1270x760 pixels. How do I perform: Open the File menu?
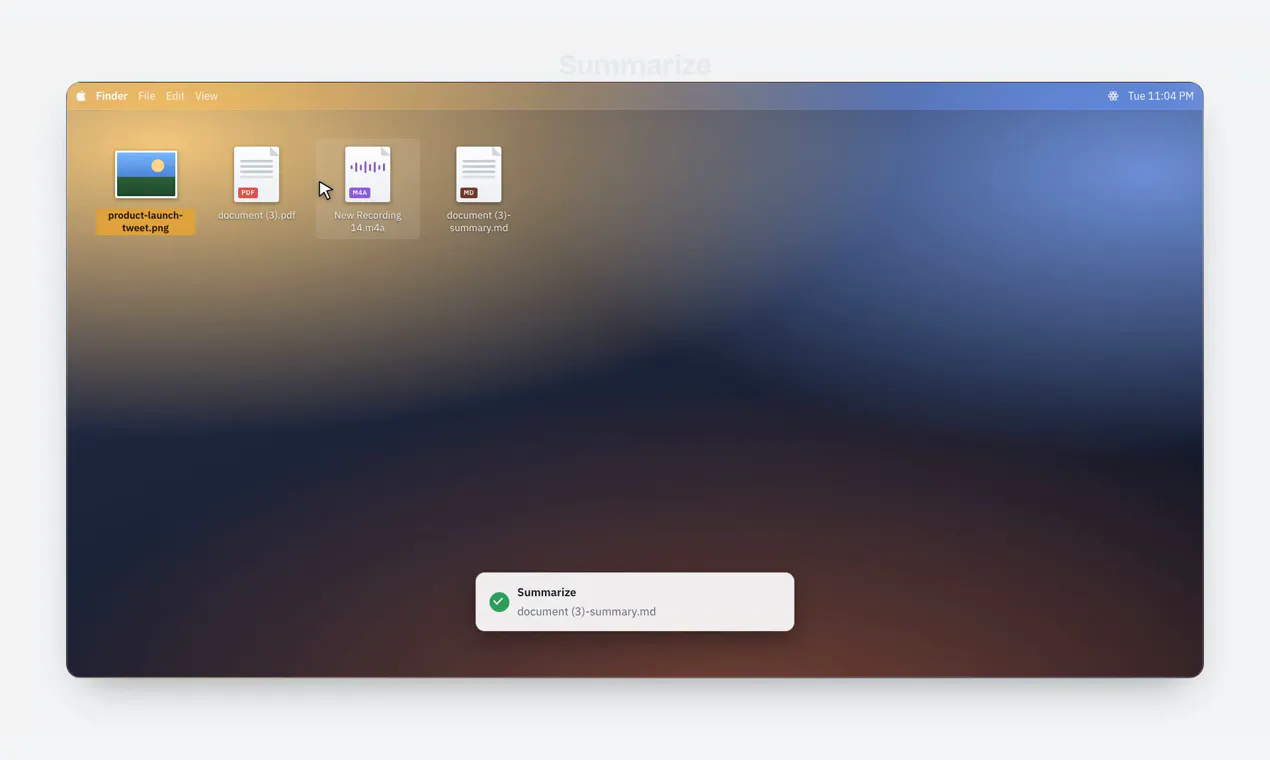click(x=146, y=96)
